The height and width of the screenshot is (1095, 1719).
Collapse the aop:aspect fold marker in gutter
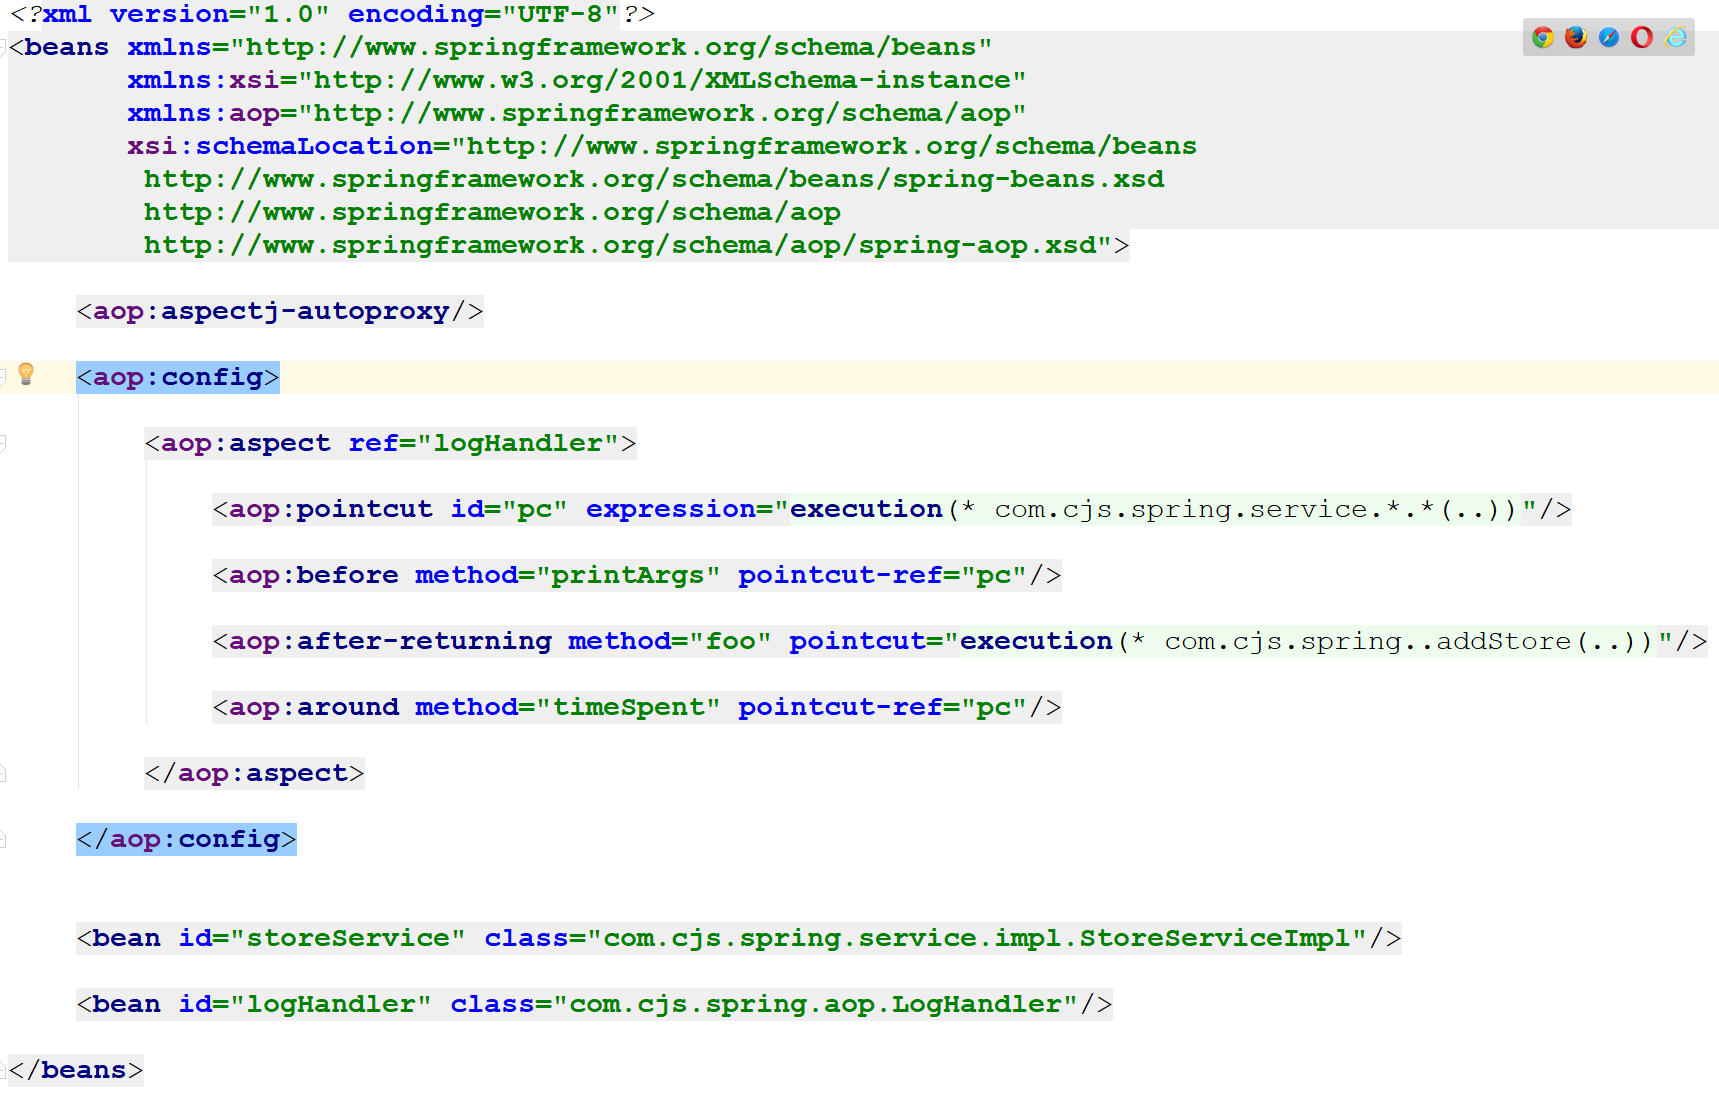click(3, 443)
